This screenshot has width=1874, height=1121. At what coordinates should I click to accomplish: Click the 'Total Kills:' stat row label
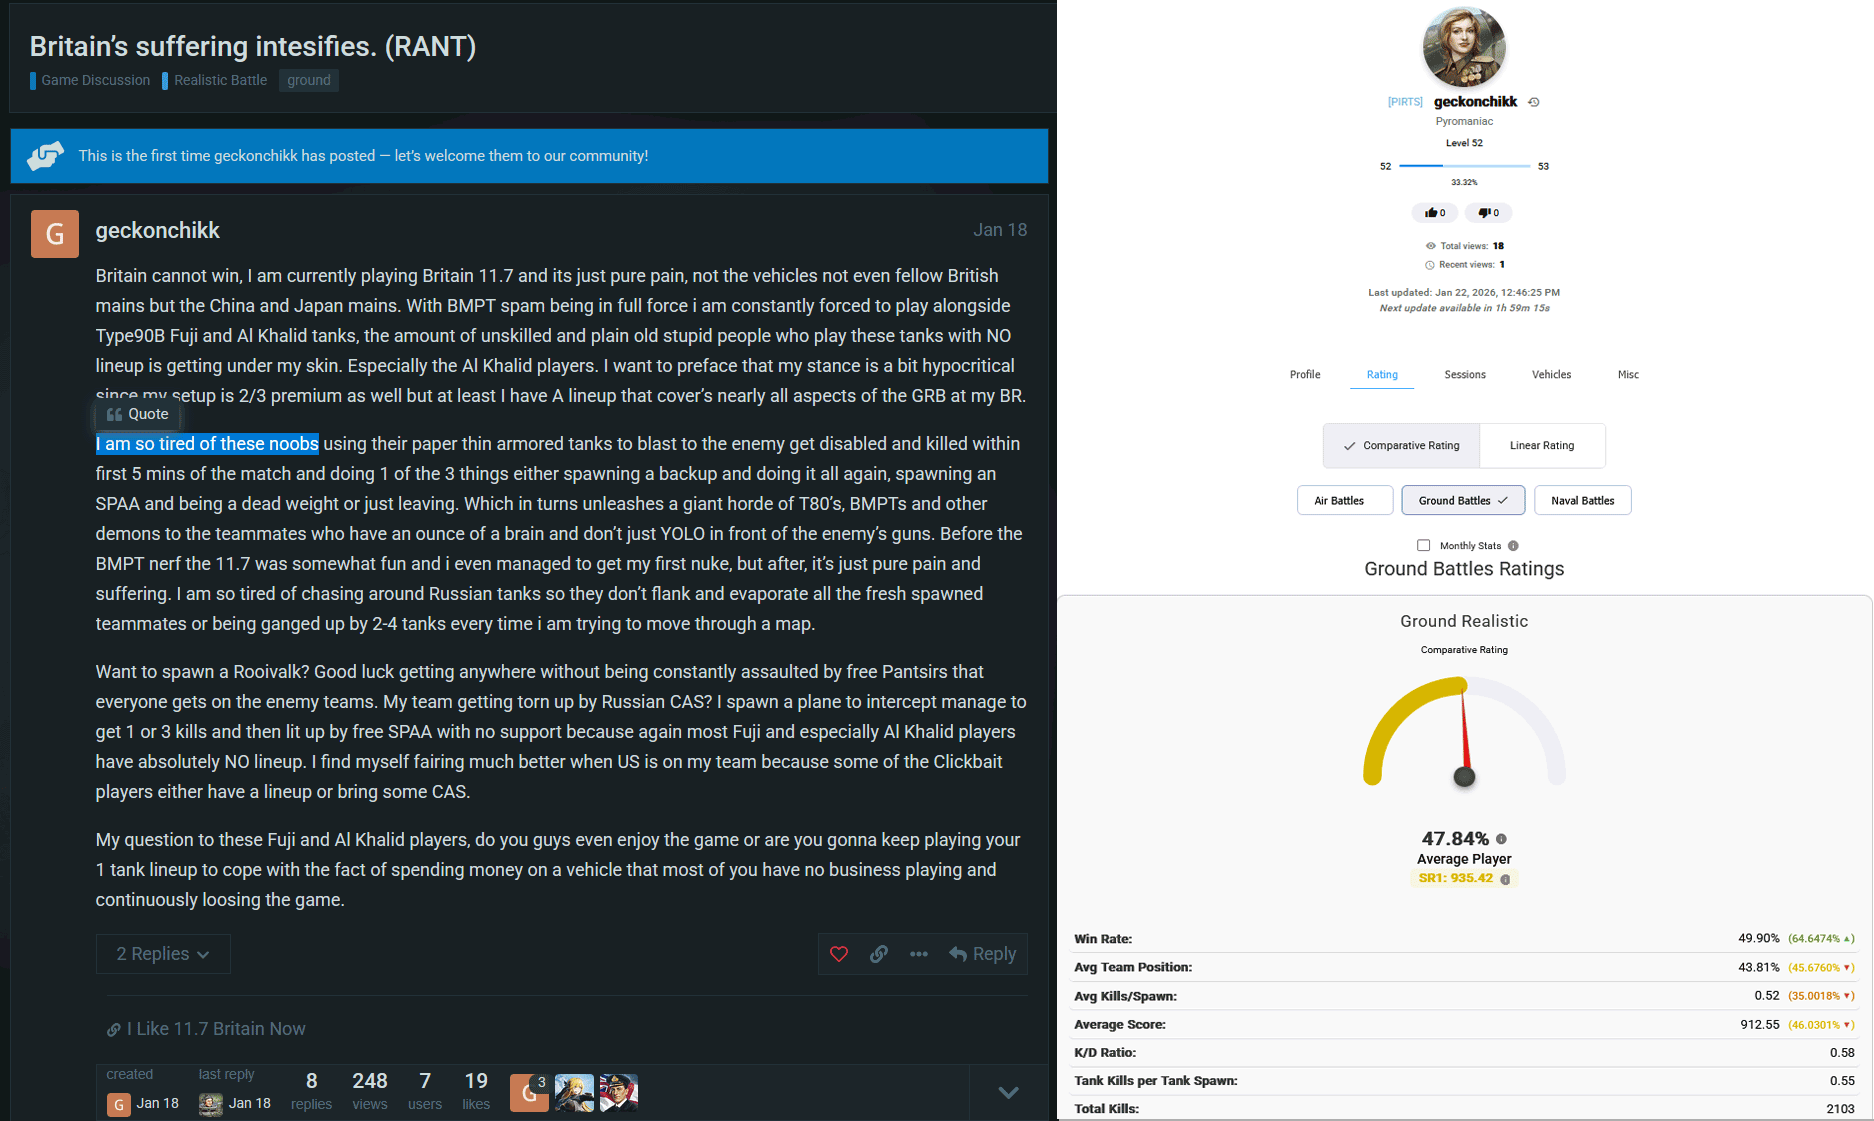(1106, 1109)
